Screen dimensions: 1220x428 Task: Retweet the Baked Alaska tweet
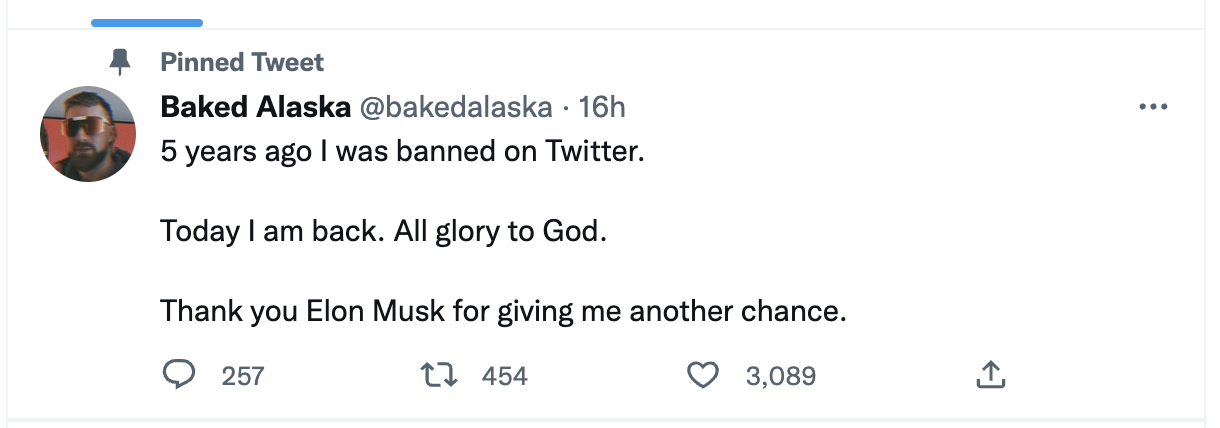click(439, 375)
